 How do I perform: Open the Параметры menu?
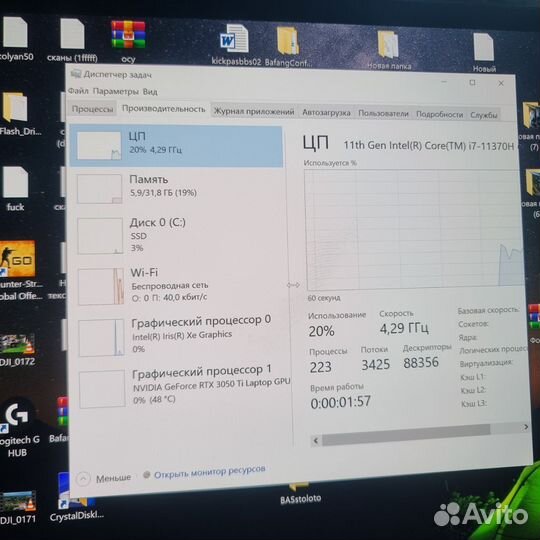[116, 92]
